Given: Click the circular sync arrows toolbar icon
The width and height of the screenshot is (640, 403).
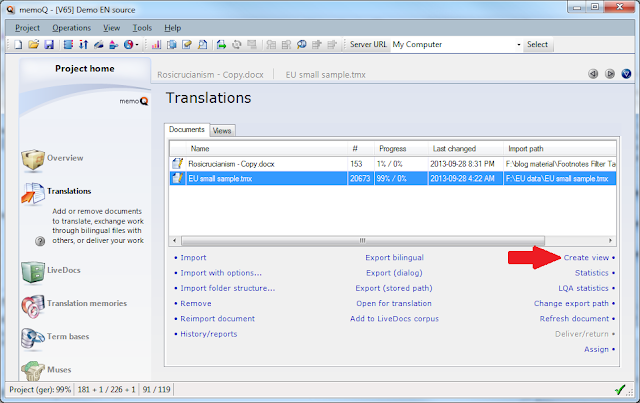Looking at the screenshot, I should (x=237, y=45).
